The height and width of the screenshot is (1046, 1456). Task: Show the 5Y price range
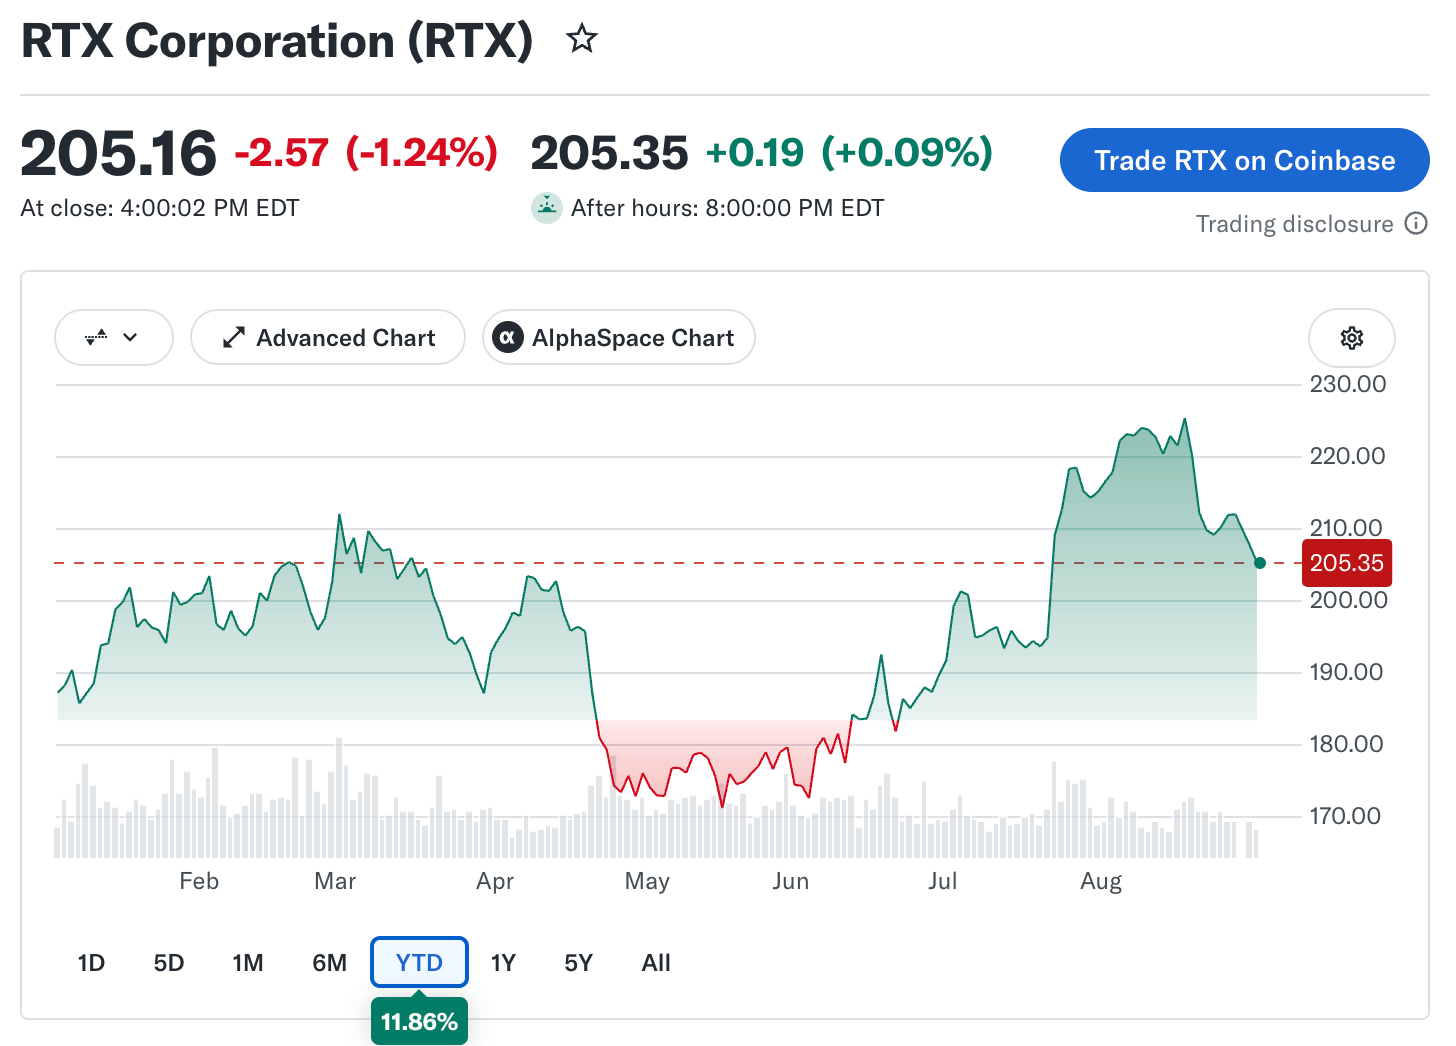click(x=579, y=963)
